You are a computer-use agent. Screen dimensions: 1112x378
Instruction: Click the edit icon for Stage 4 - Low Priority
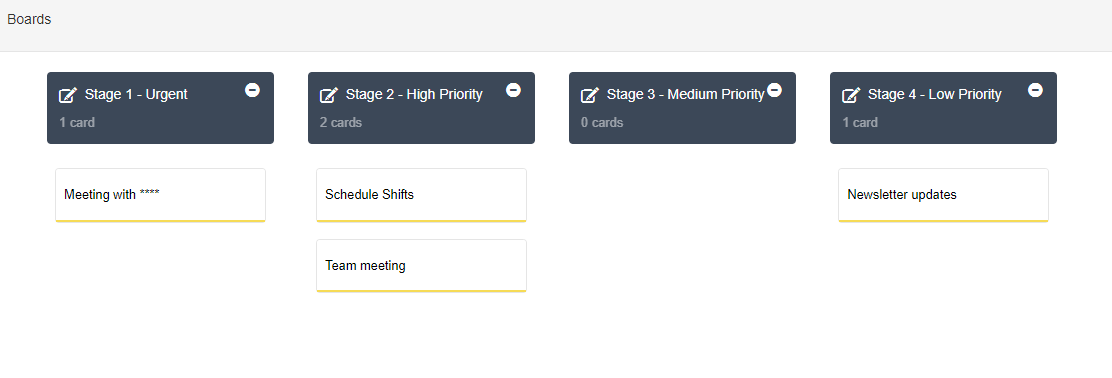[851, 95]
